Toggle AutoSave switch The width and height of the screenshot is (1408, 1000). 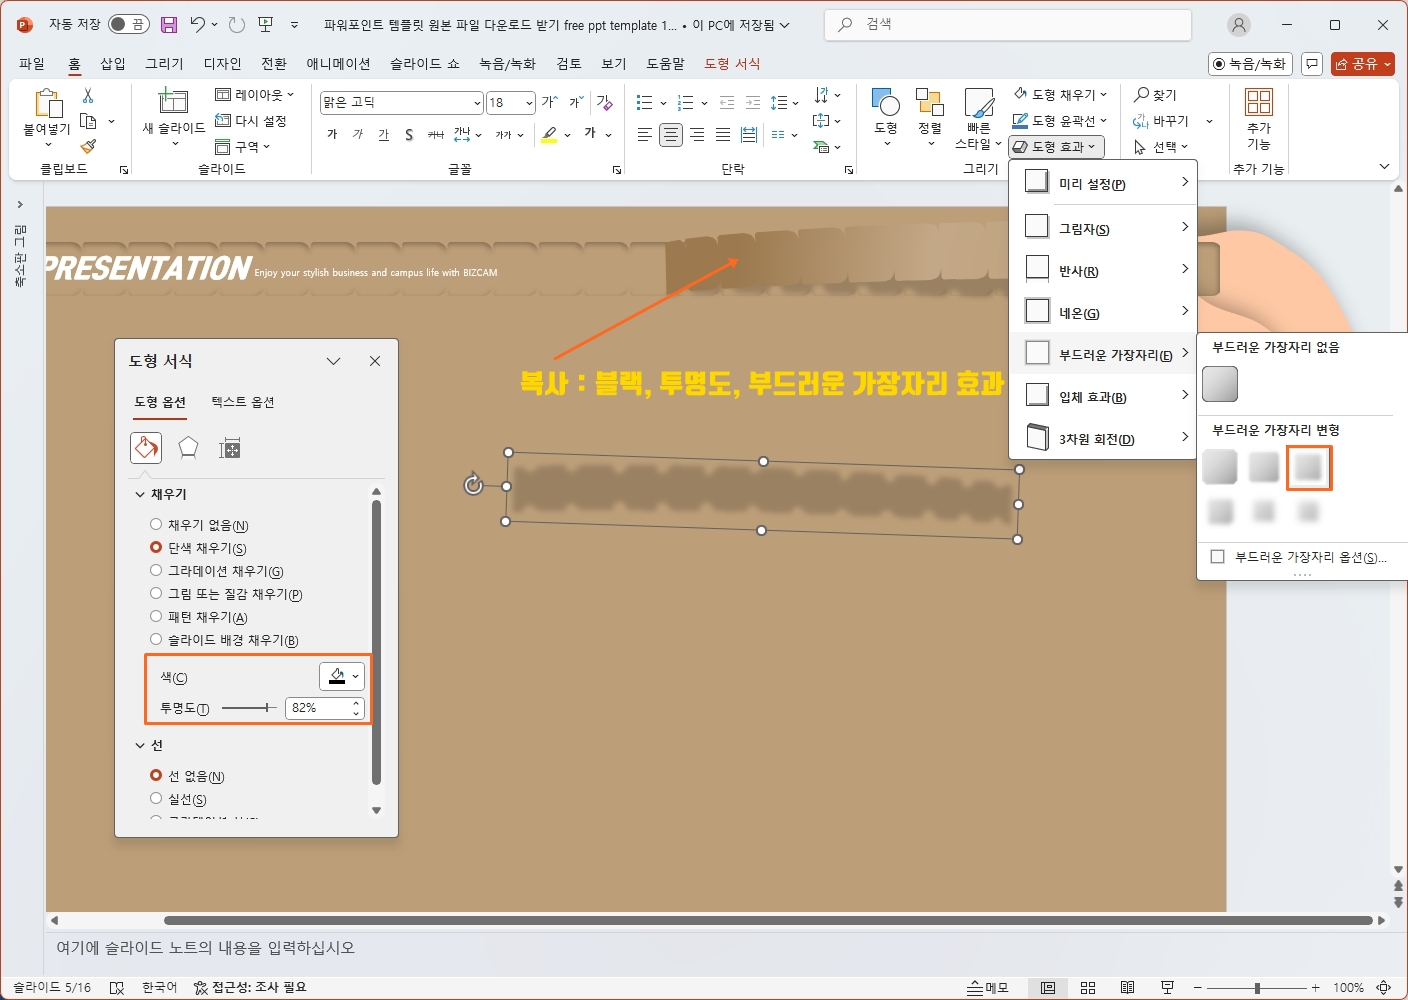[129, 25]
